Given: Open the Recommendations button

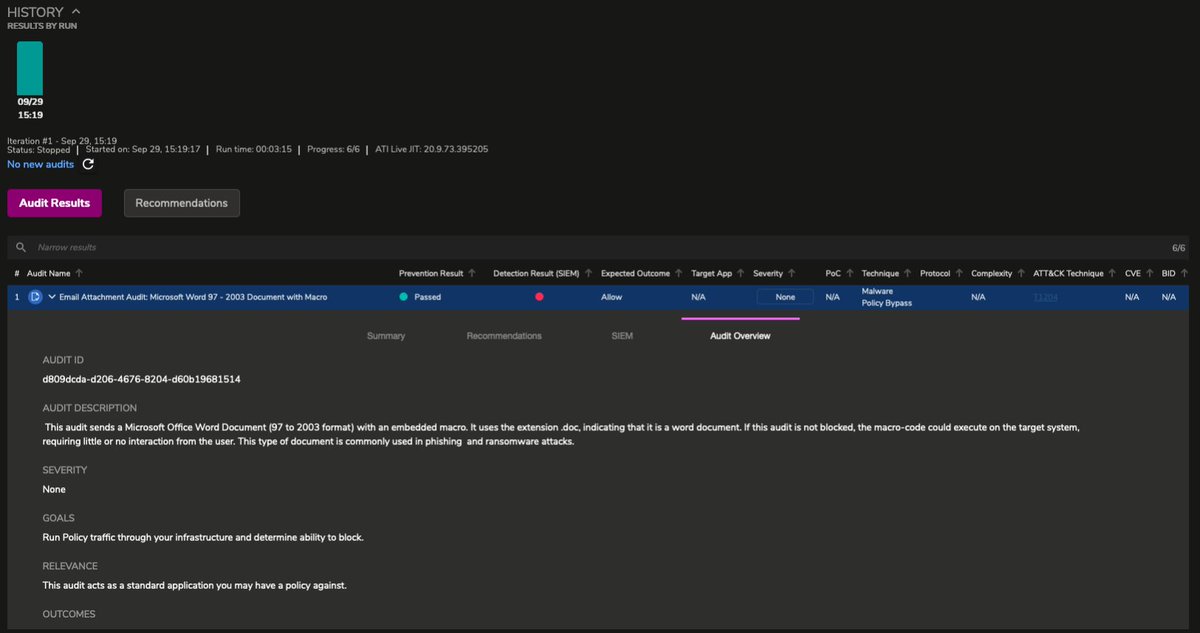Looking at the screenshot, I should (x=182, y=203).
